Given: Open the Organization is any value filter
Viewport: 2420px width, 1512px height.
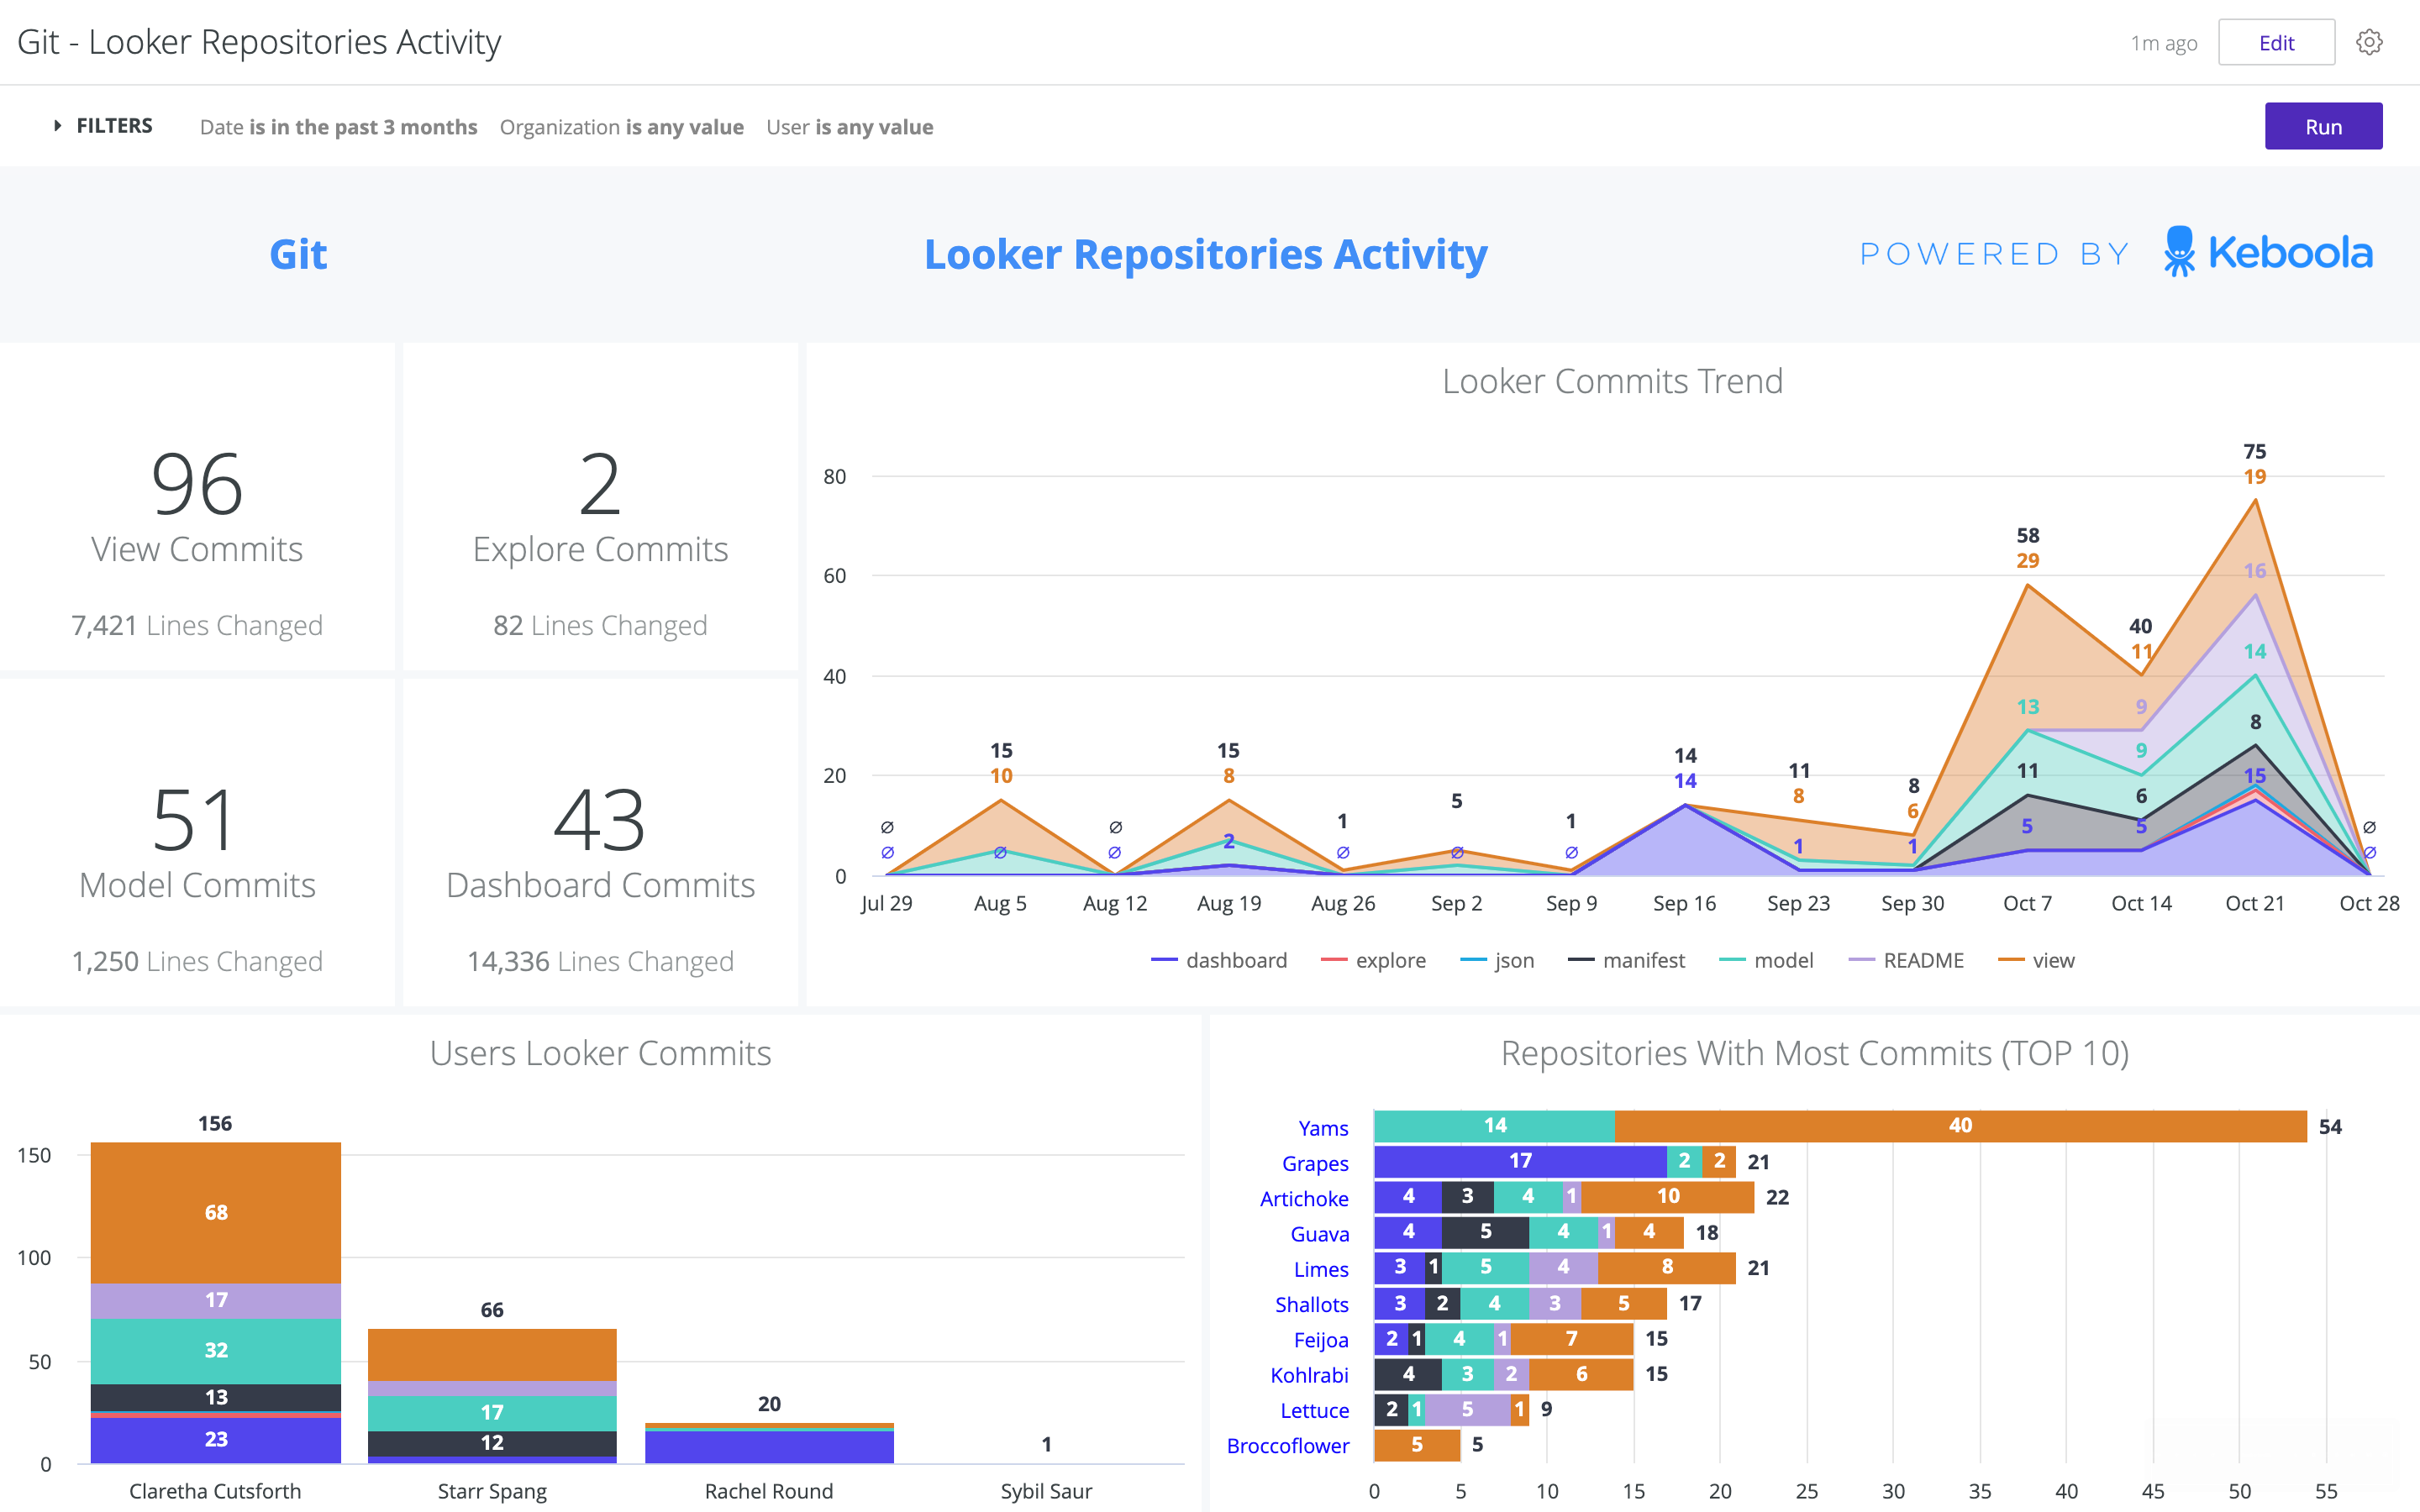Looking at the screenshot, I should click(x=621, y=127).
